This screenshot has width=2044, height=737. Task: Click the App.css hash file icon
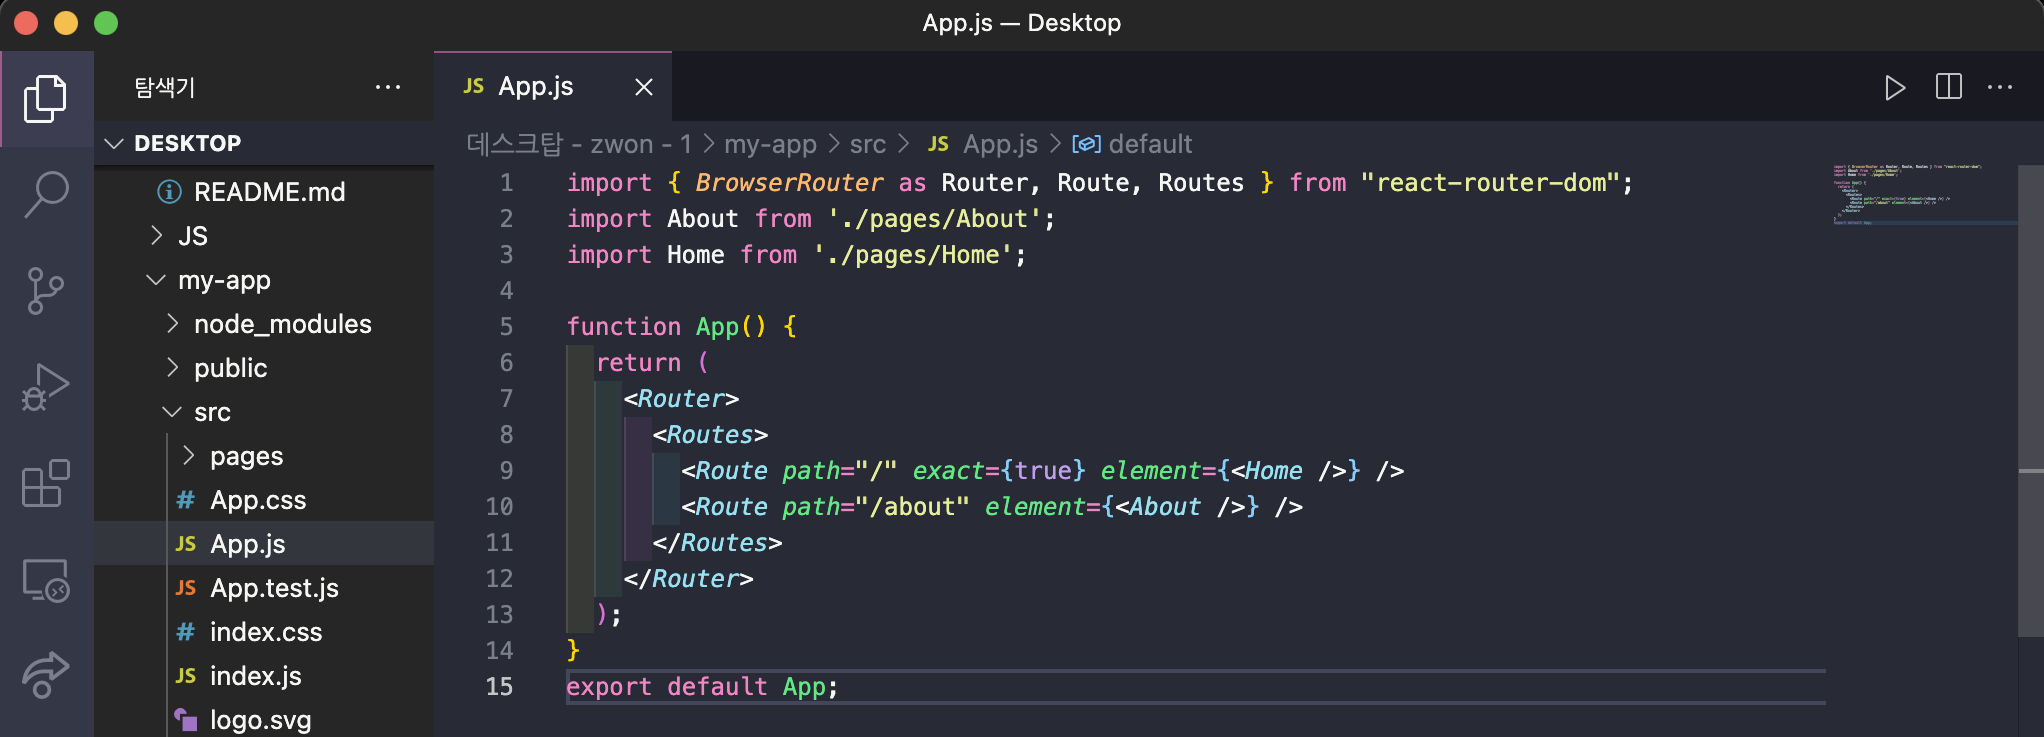pyautogui.click(x=186, y=500)
